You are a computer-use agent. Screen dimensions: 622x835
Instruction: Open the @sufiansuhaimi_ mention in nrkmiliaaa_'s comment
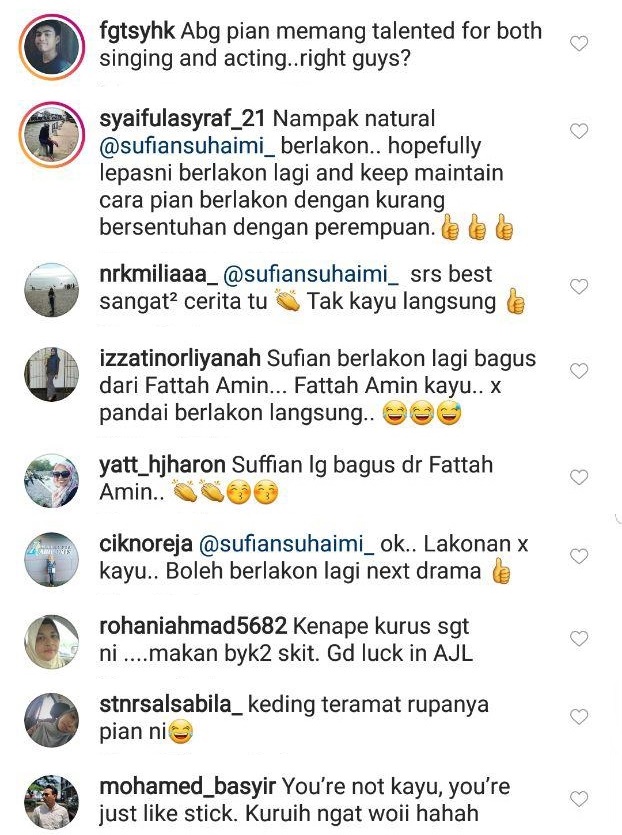pyautogui.click(x=310, y=274)
